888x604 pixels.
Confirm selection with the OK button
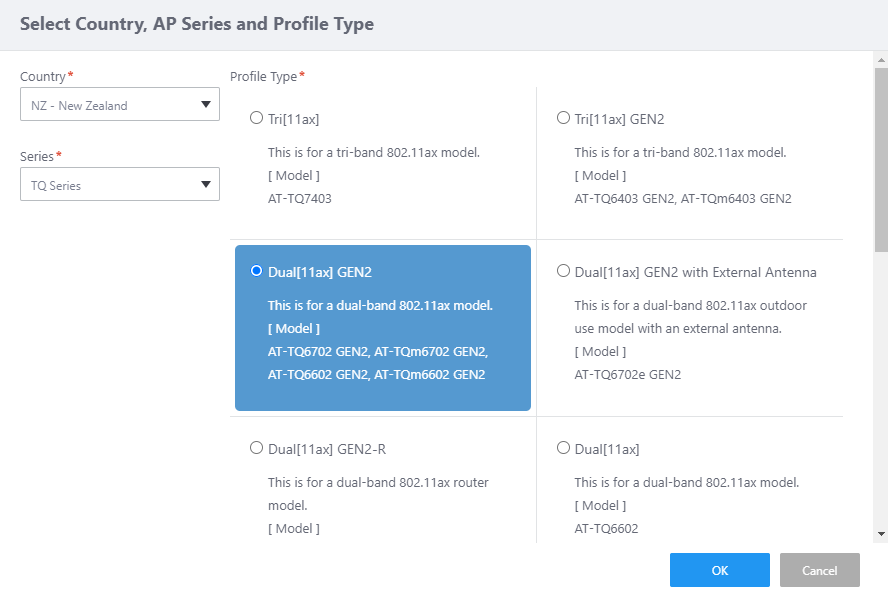(x=719, y=570)
